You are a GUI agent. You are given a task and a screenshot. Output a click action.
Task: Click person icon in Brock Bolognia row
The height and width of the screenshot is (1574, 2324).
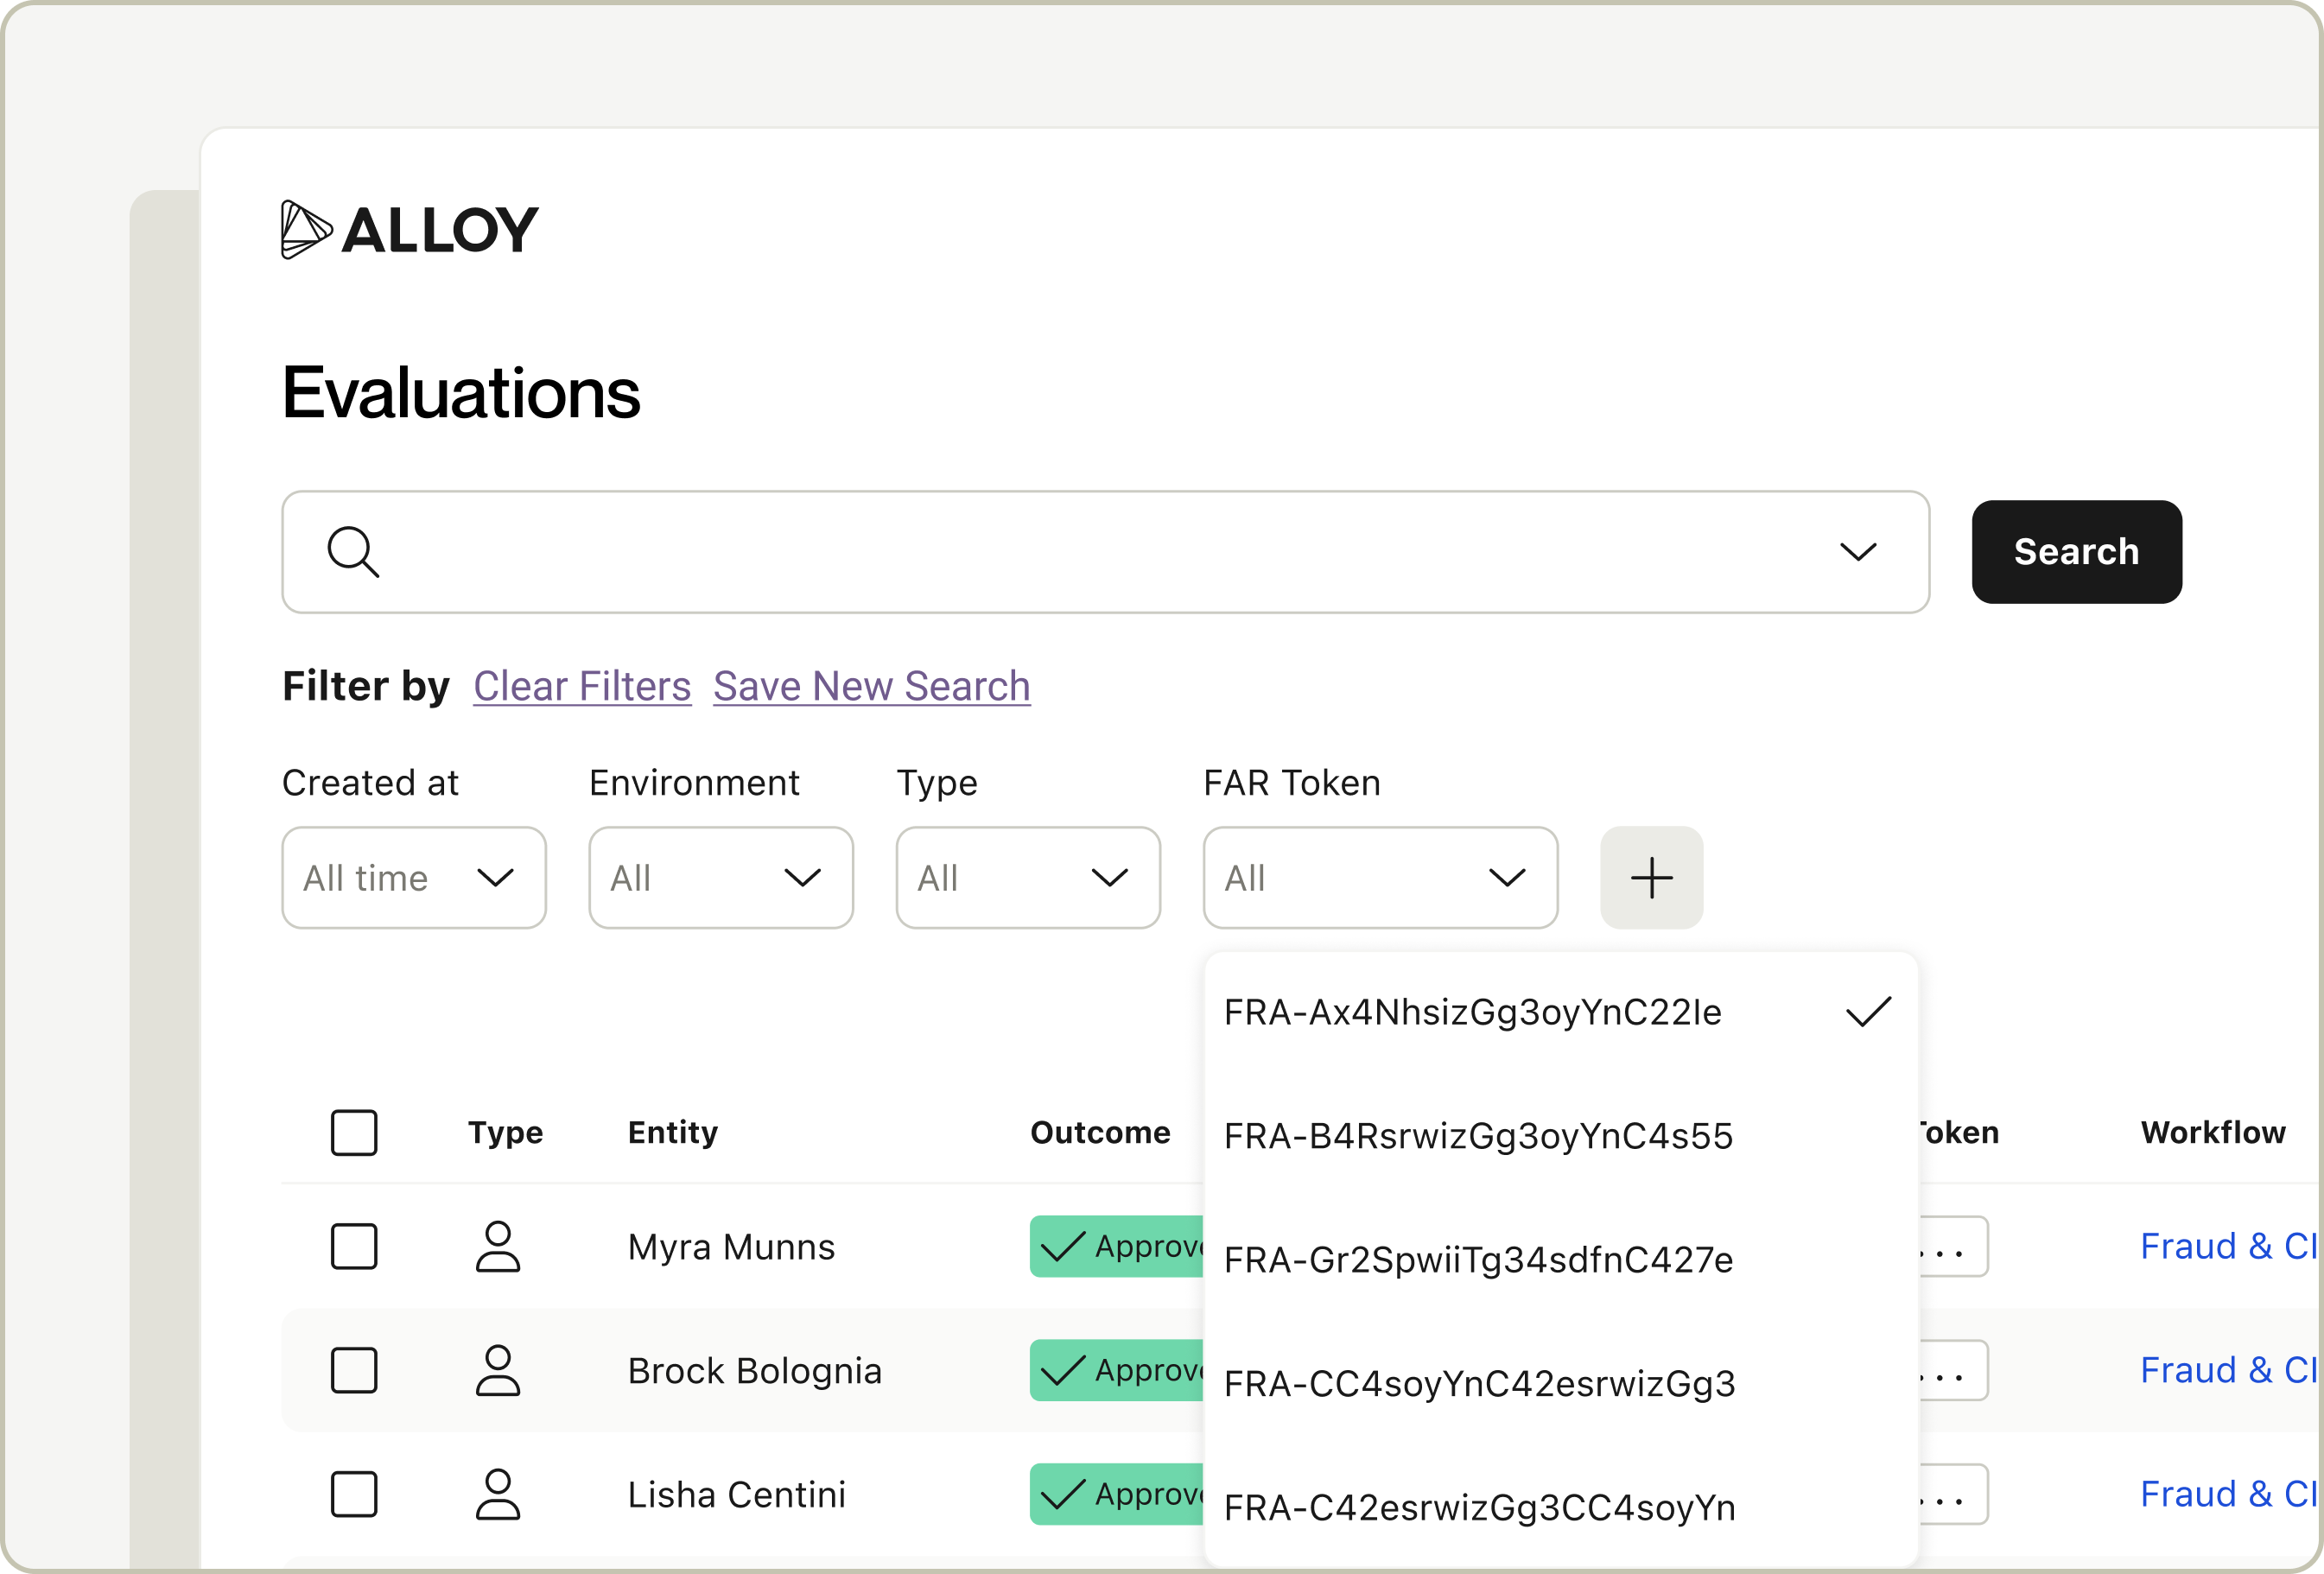pyautogui.click(x=498, y=1370)
